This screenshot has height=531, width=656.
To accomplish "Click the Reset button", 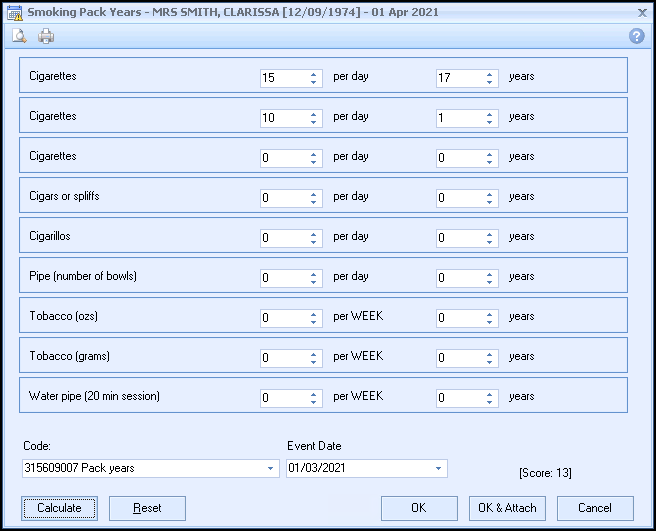I will click(x=147, y=508).
